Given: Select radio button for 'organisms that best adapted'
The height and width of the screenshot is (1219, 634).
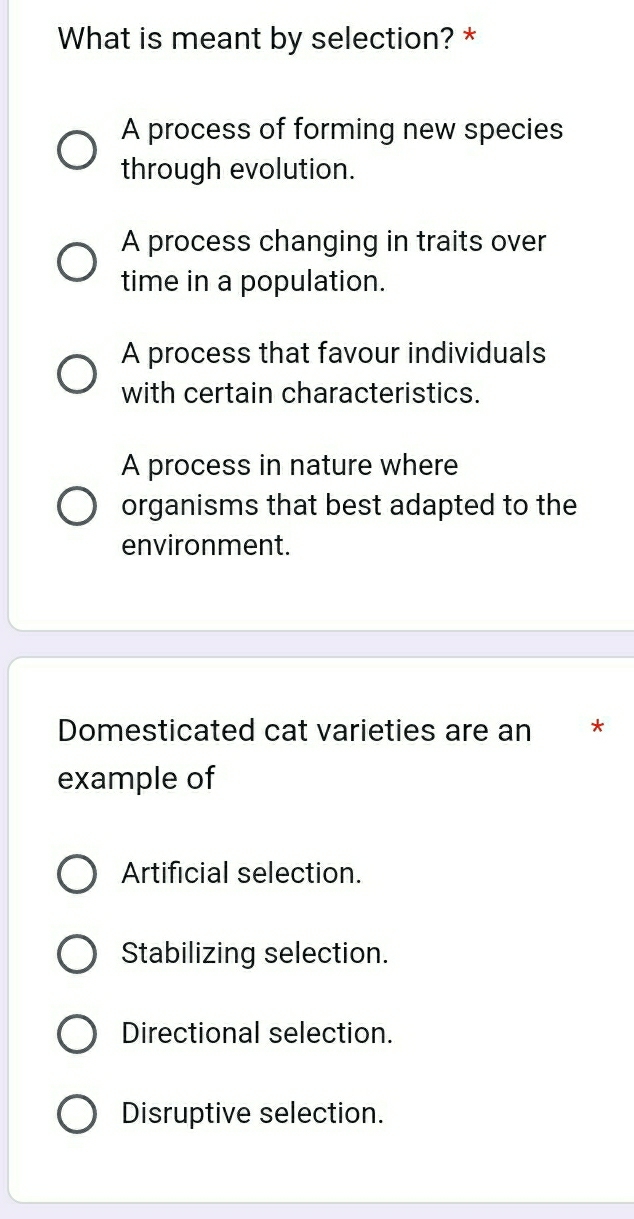Looking at the screenshot, I should pyautogui.click(x=77, y=506).
